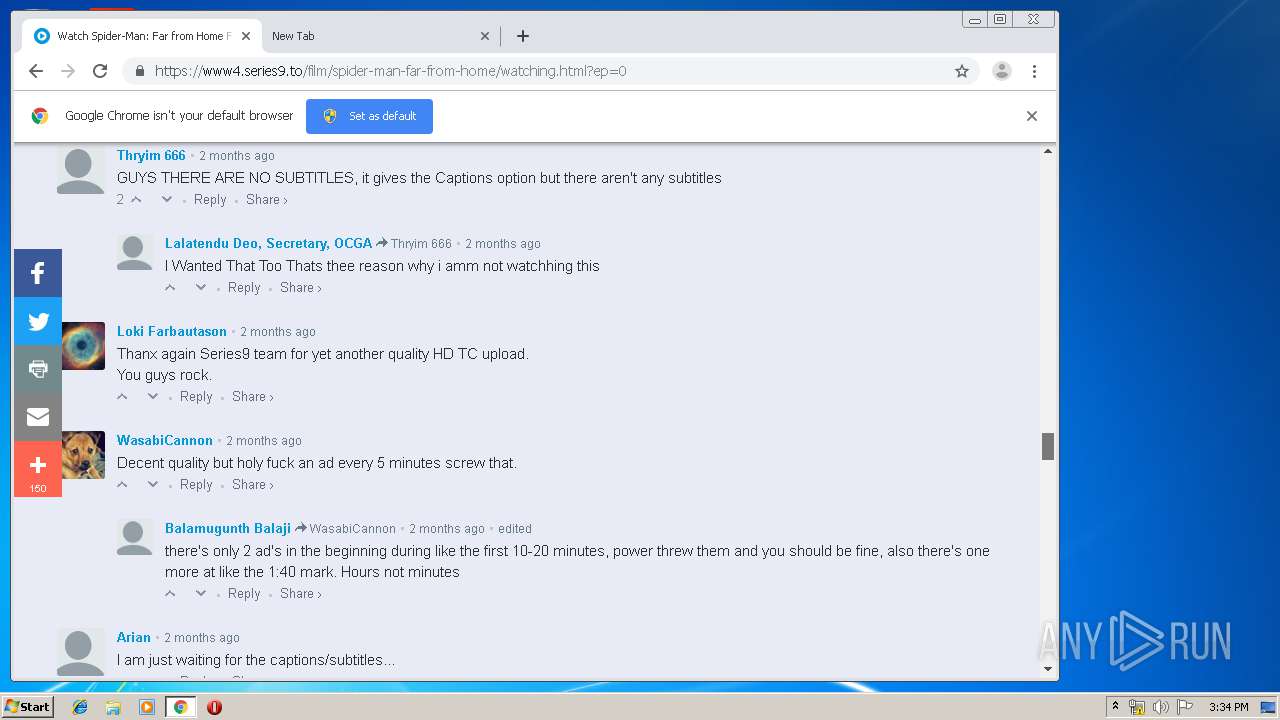Click the 3:34 PM taskbar clock
Image resolution: width=1280 pixels, height=720 pixels.
coord(1228,707)
